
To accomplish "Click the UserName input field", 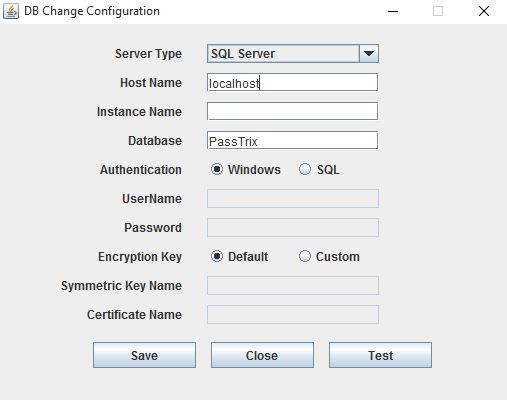I will pos(293,198).
